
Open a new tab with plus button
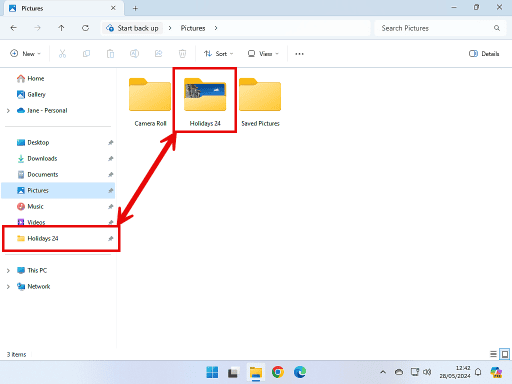tap(135, 8)
